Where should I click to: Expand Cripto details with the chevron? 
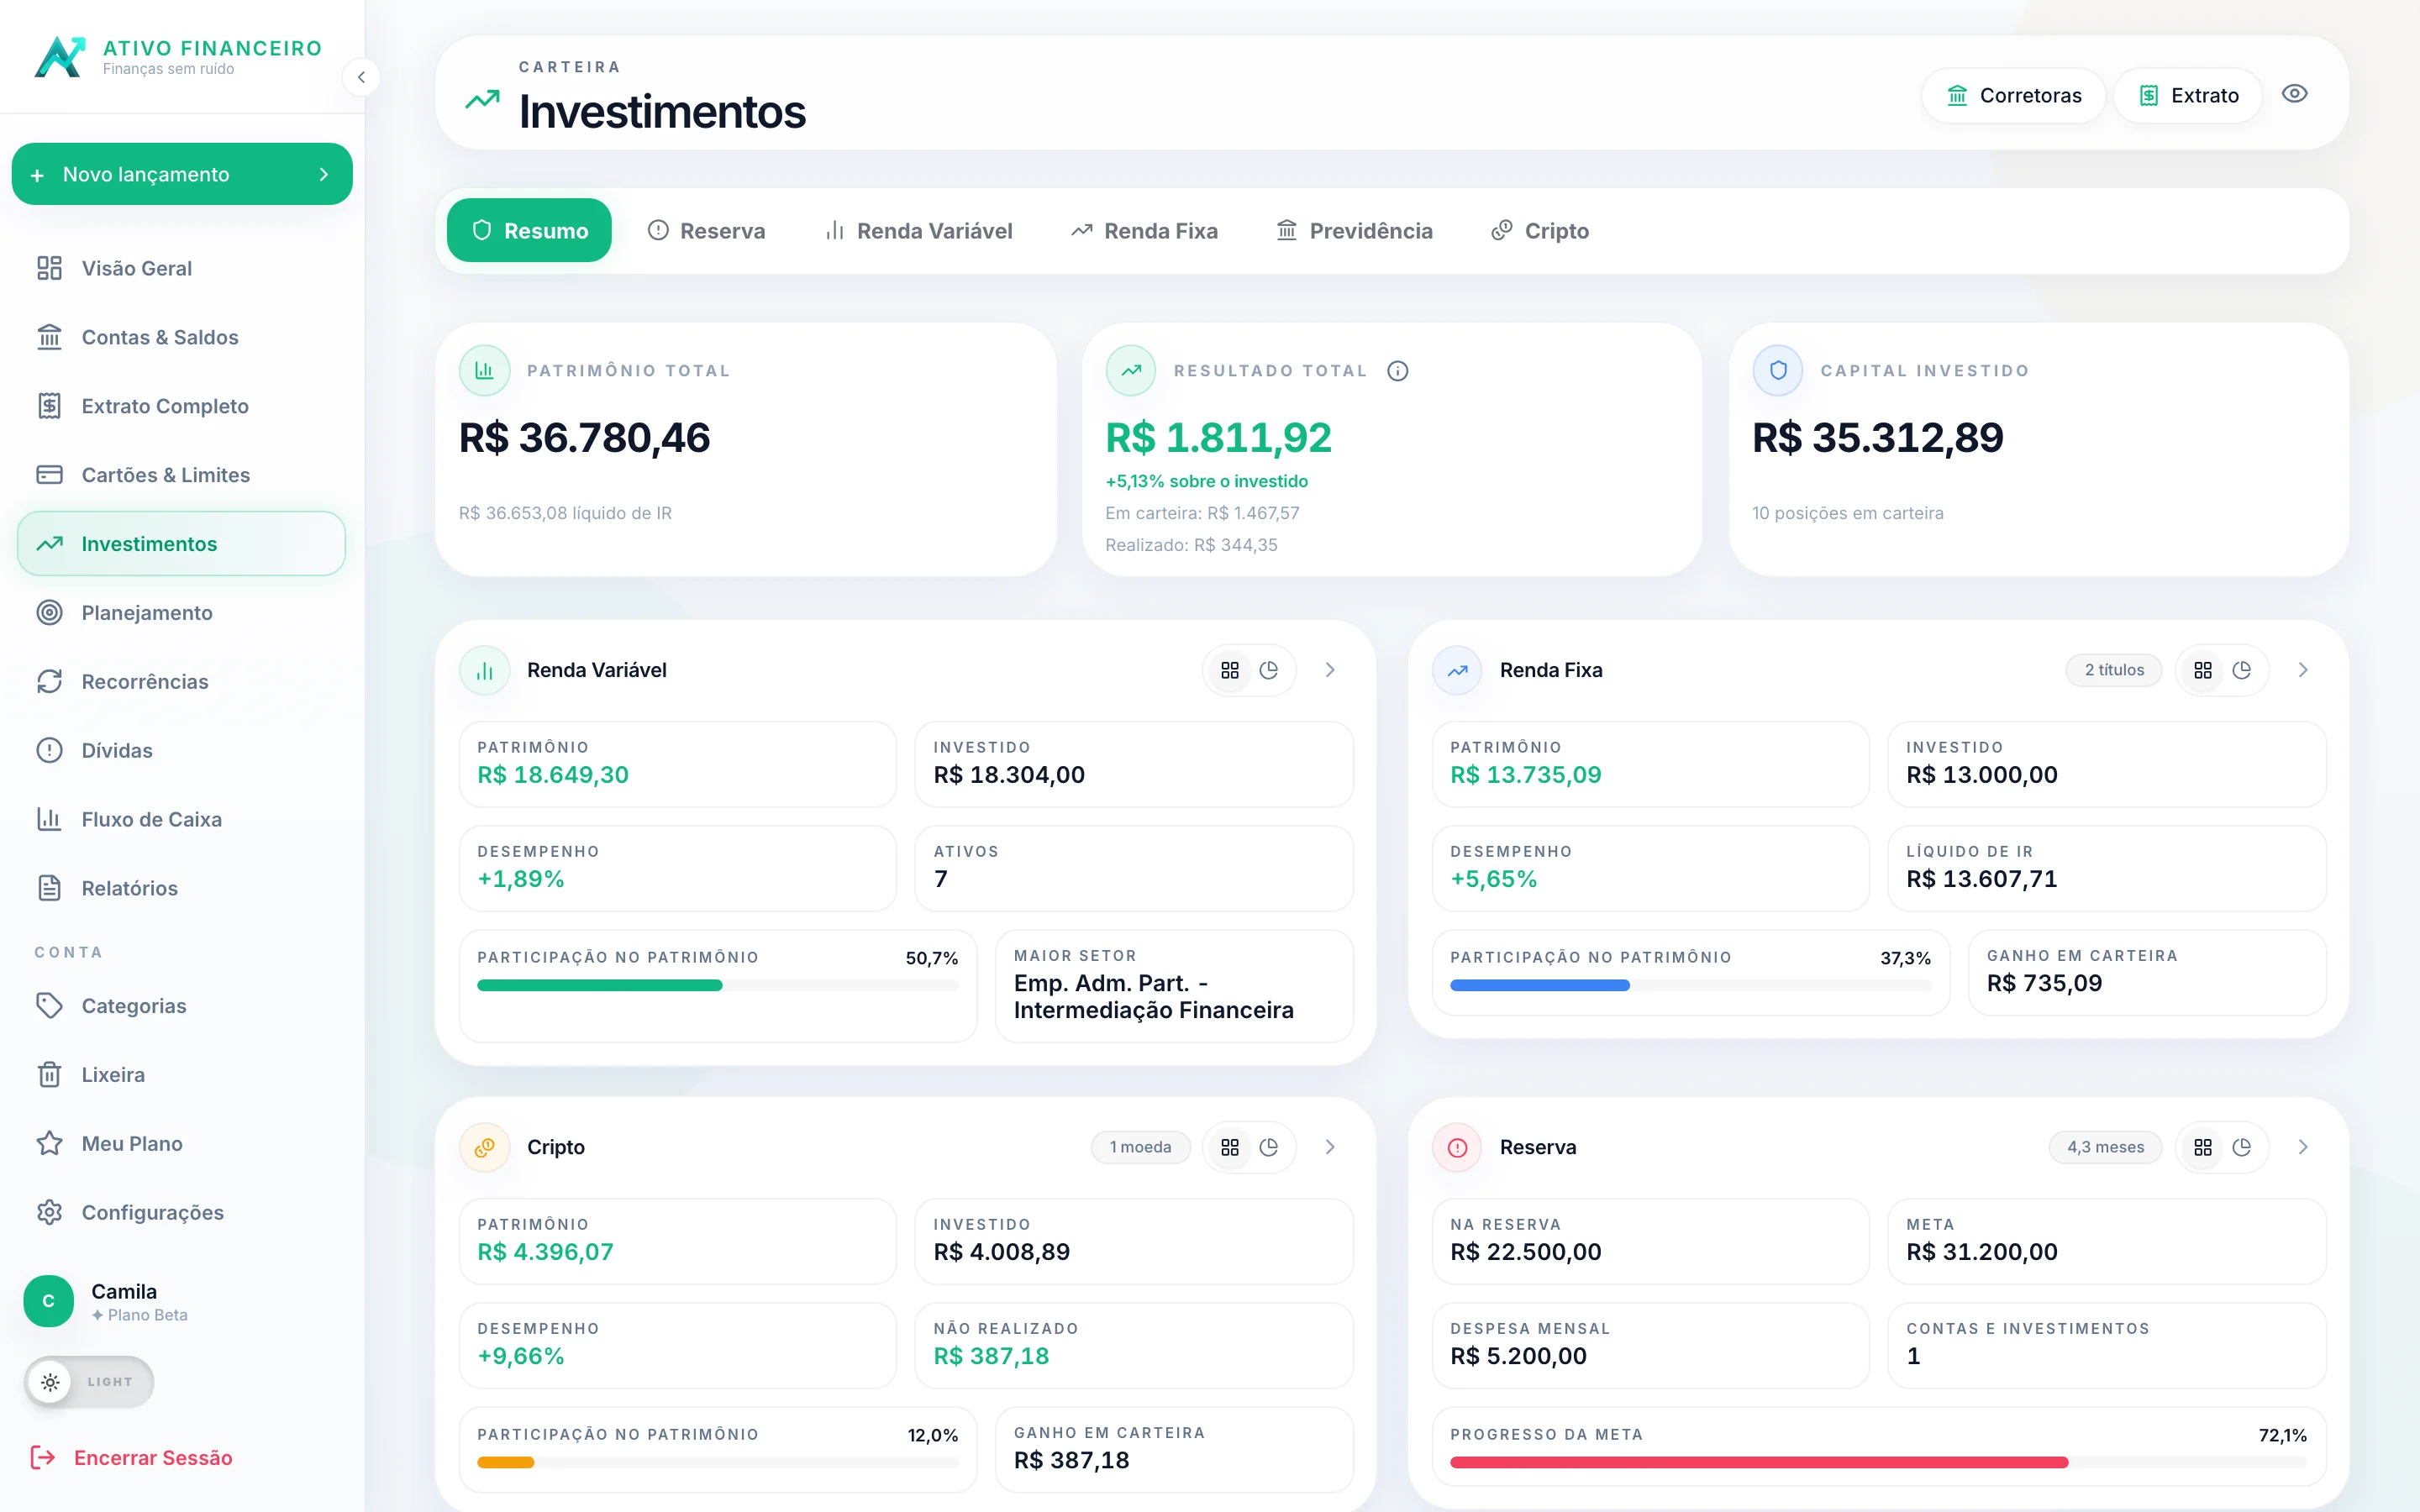(x=1330, y=1147)
